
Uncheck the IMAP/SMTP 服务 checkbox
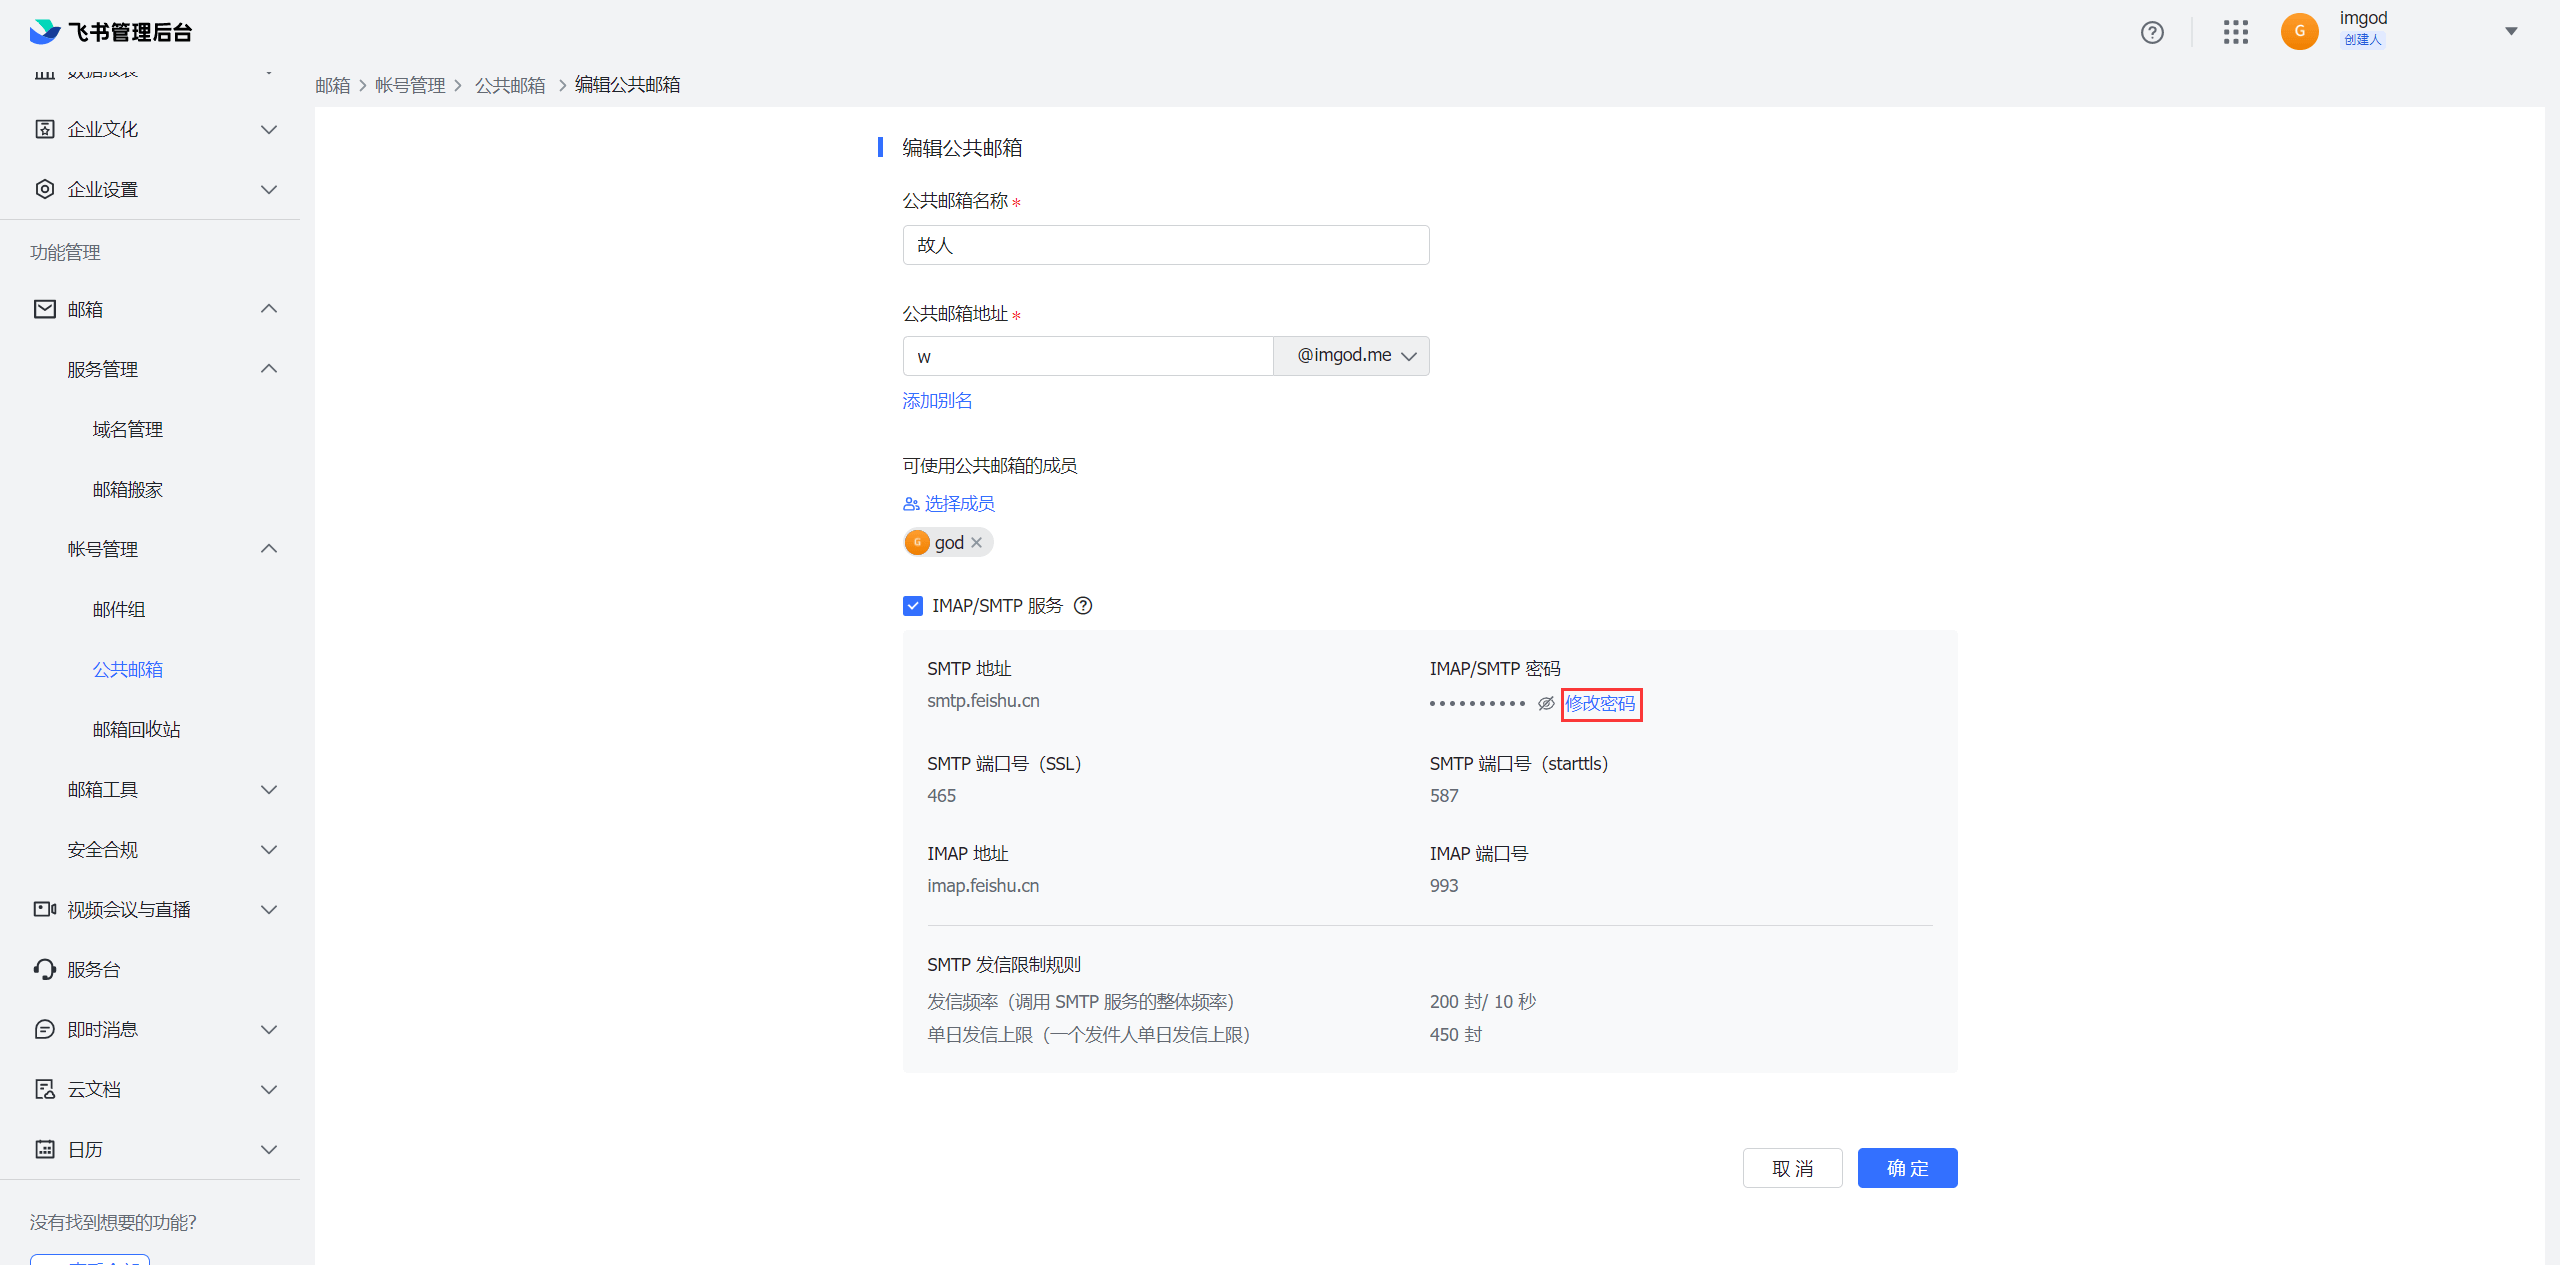[912, 606]
